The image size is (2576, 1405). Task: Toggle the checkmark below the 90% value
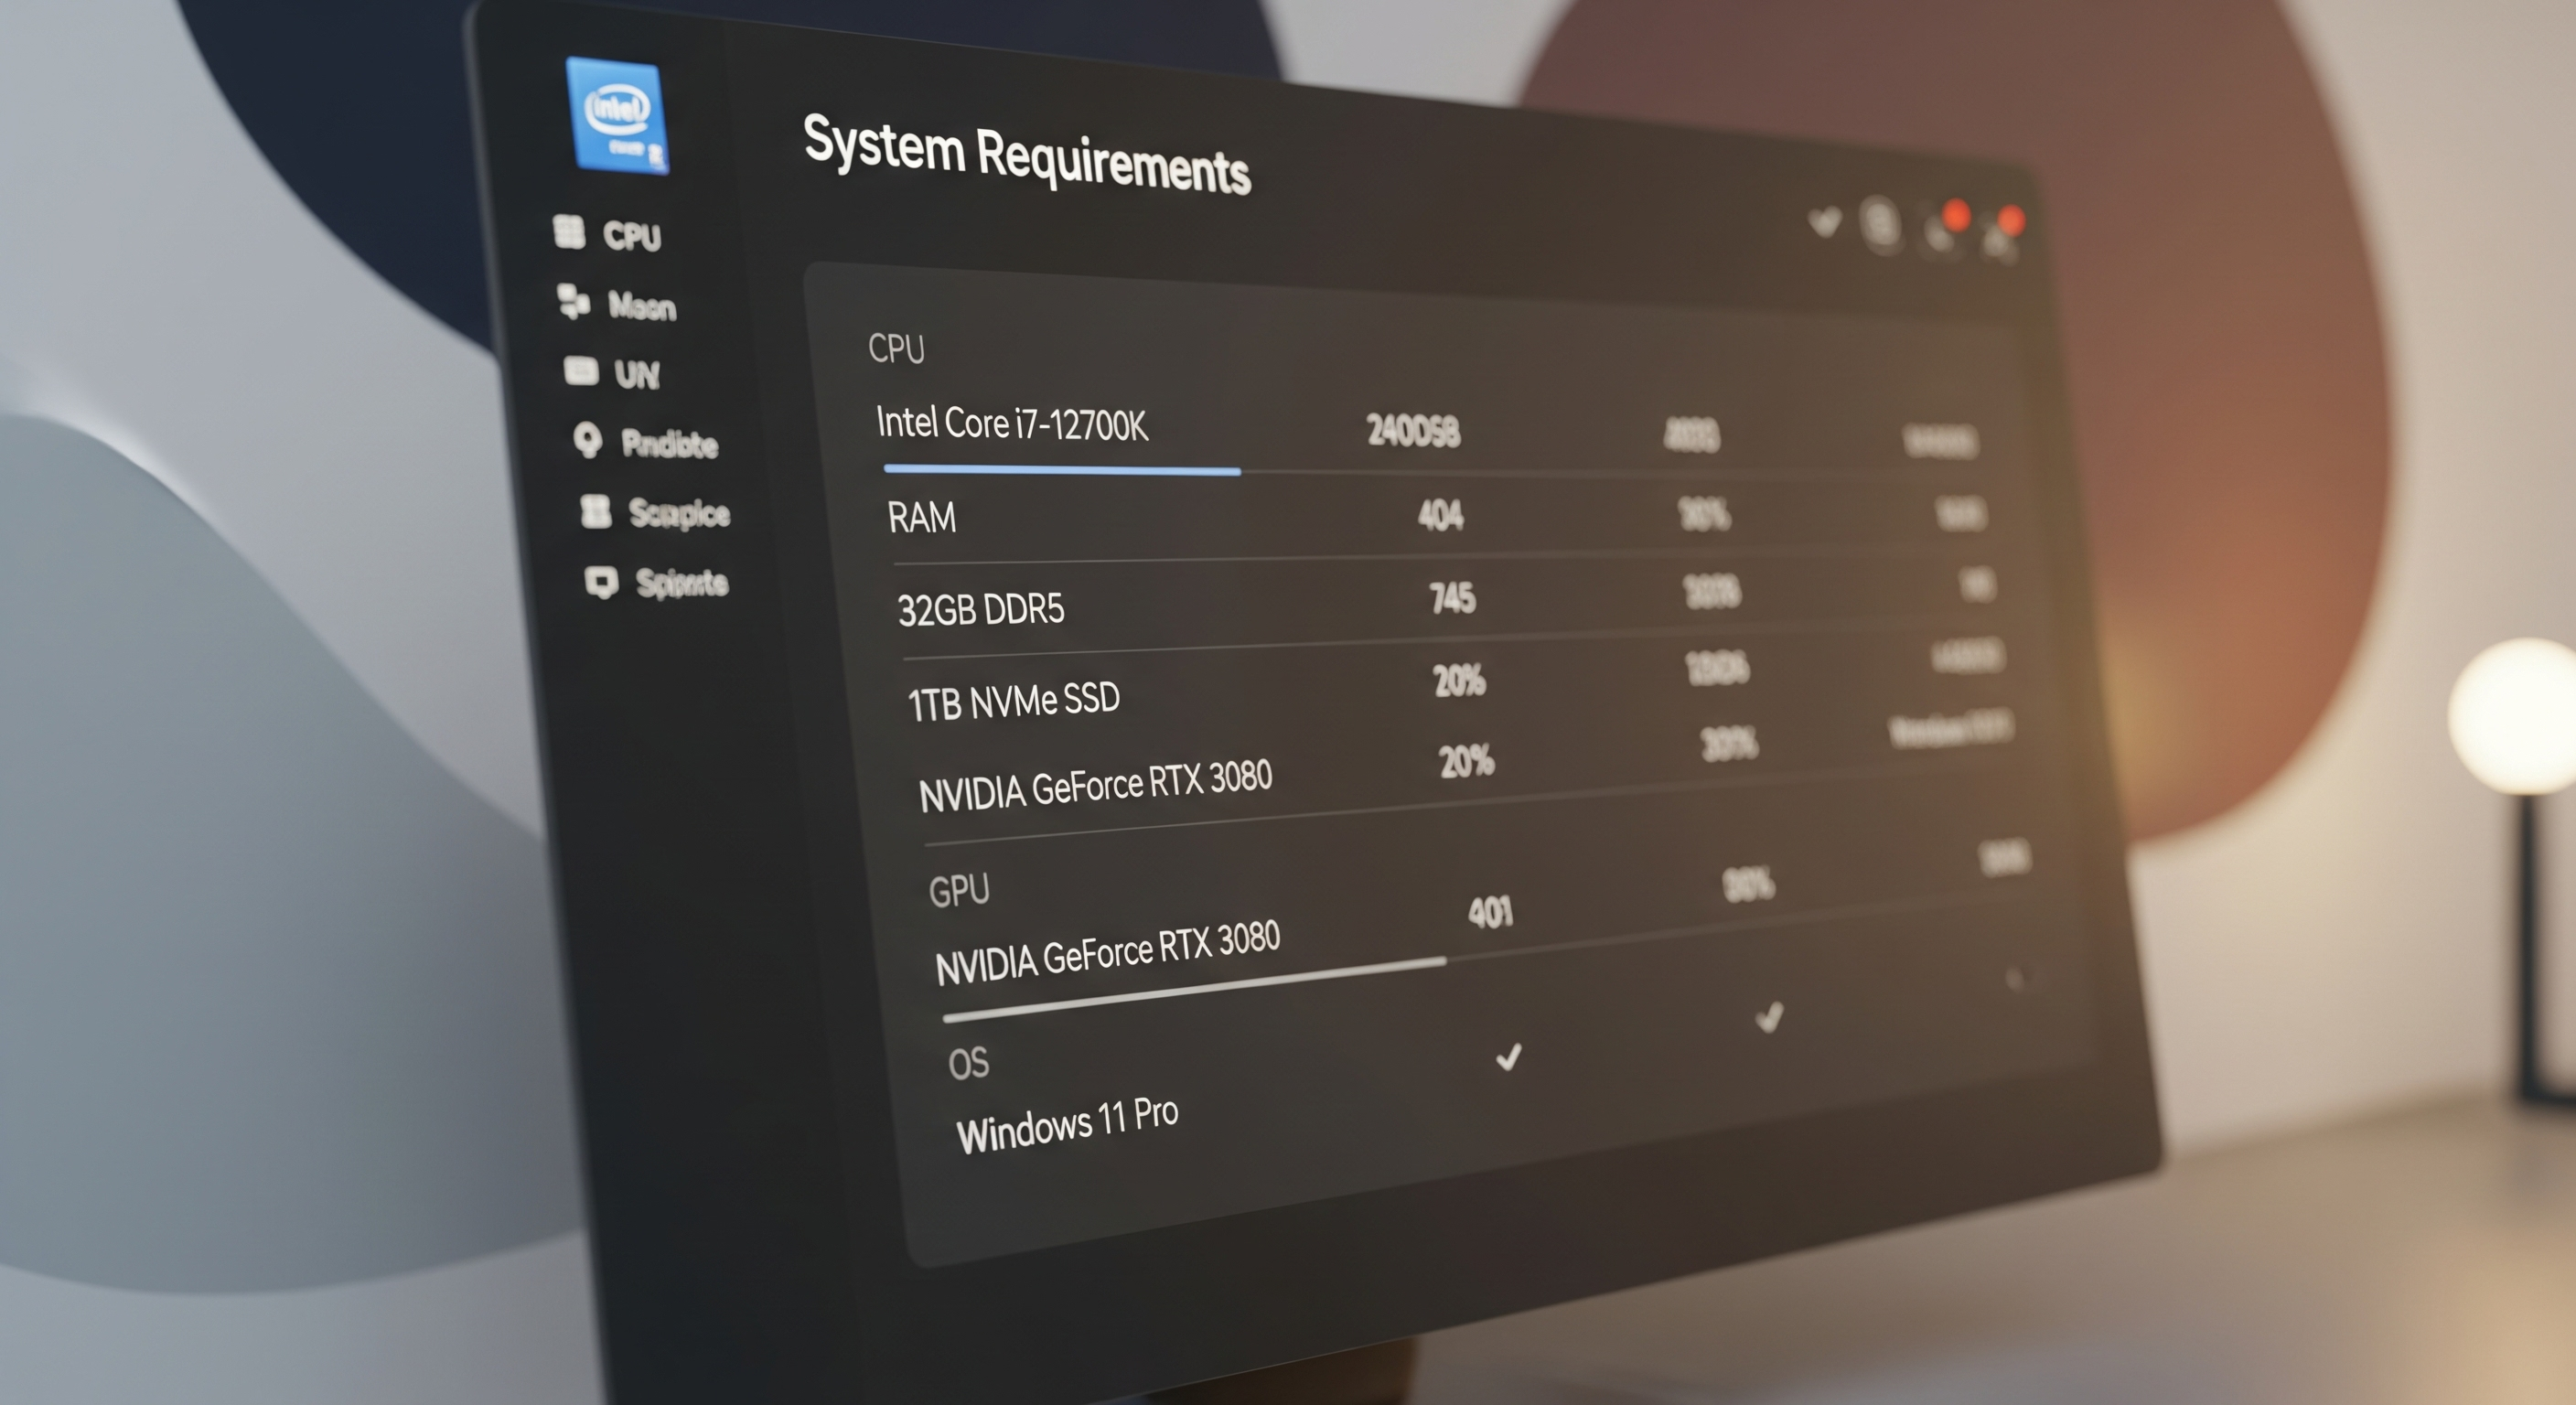click(1768, 1018)
